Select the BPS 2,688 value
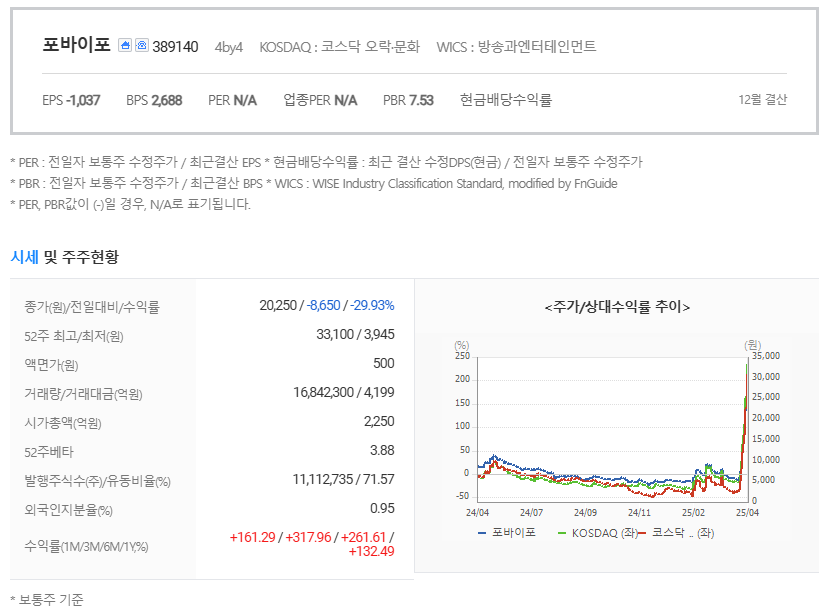Image resolution: width=830 pixels, height=611 pixels. pyautogui.click(x=154, y=100)
